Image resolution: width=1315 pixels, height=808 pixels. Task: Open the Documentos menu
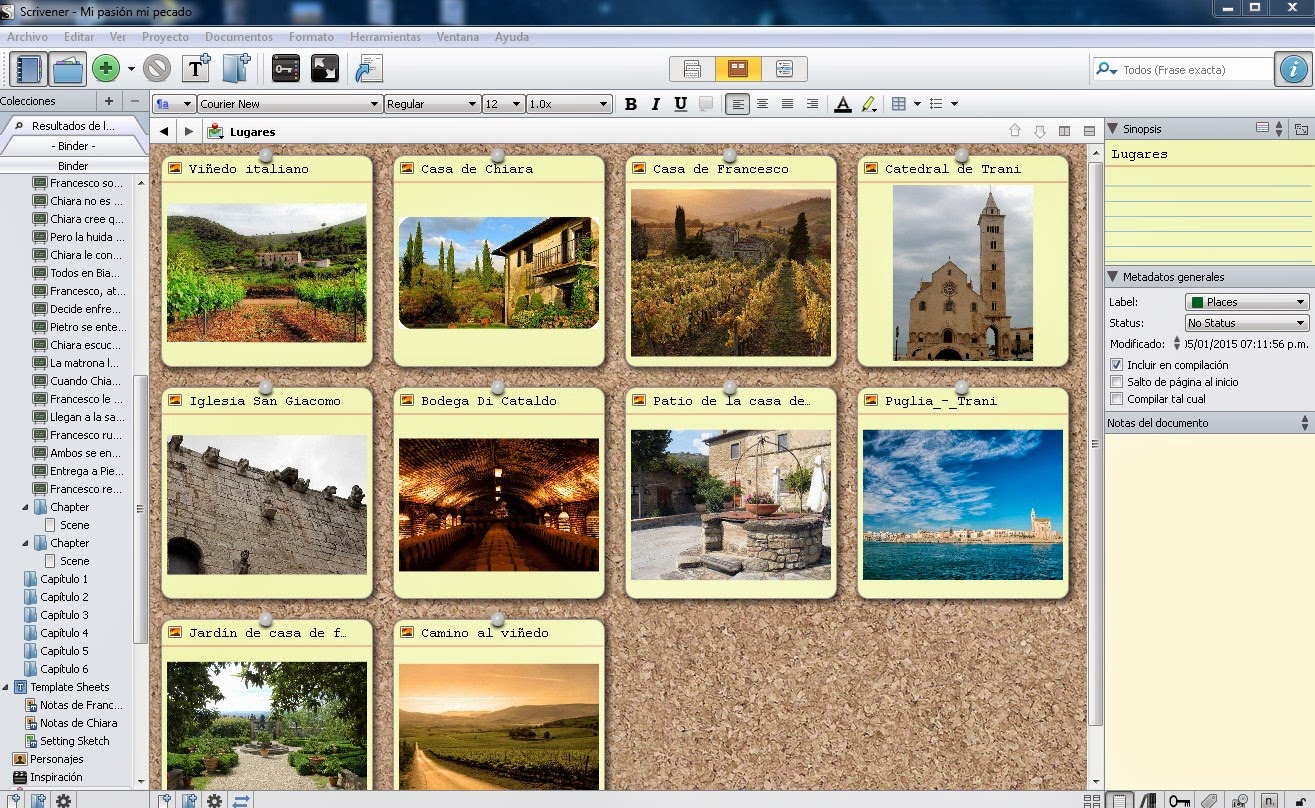click(239, 37)
